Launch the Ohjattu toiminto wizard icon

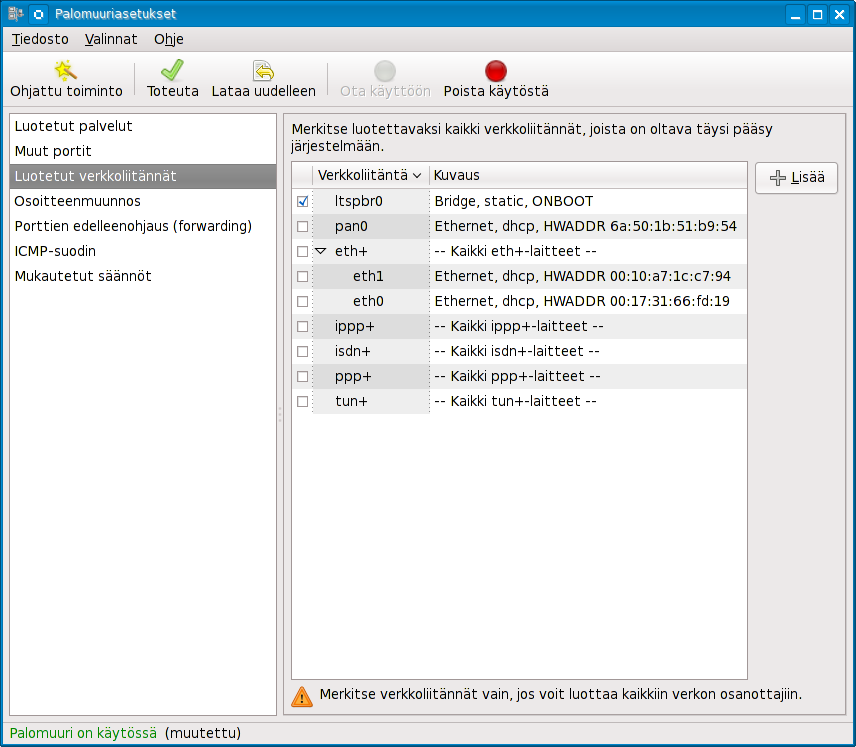66,71
